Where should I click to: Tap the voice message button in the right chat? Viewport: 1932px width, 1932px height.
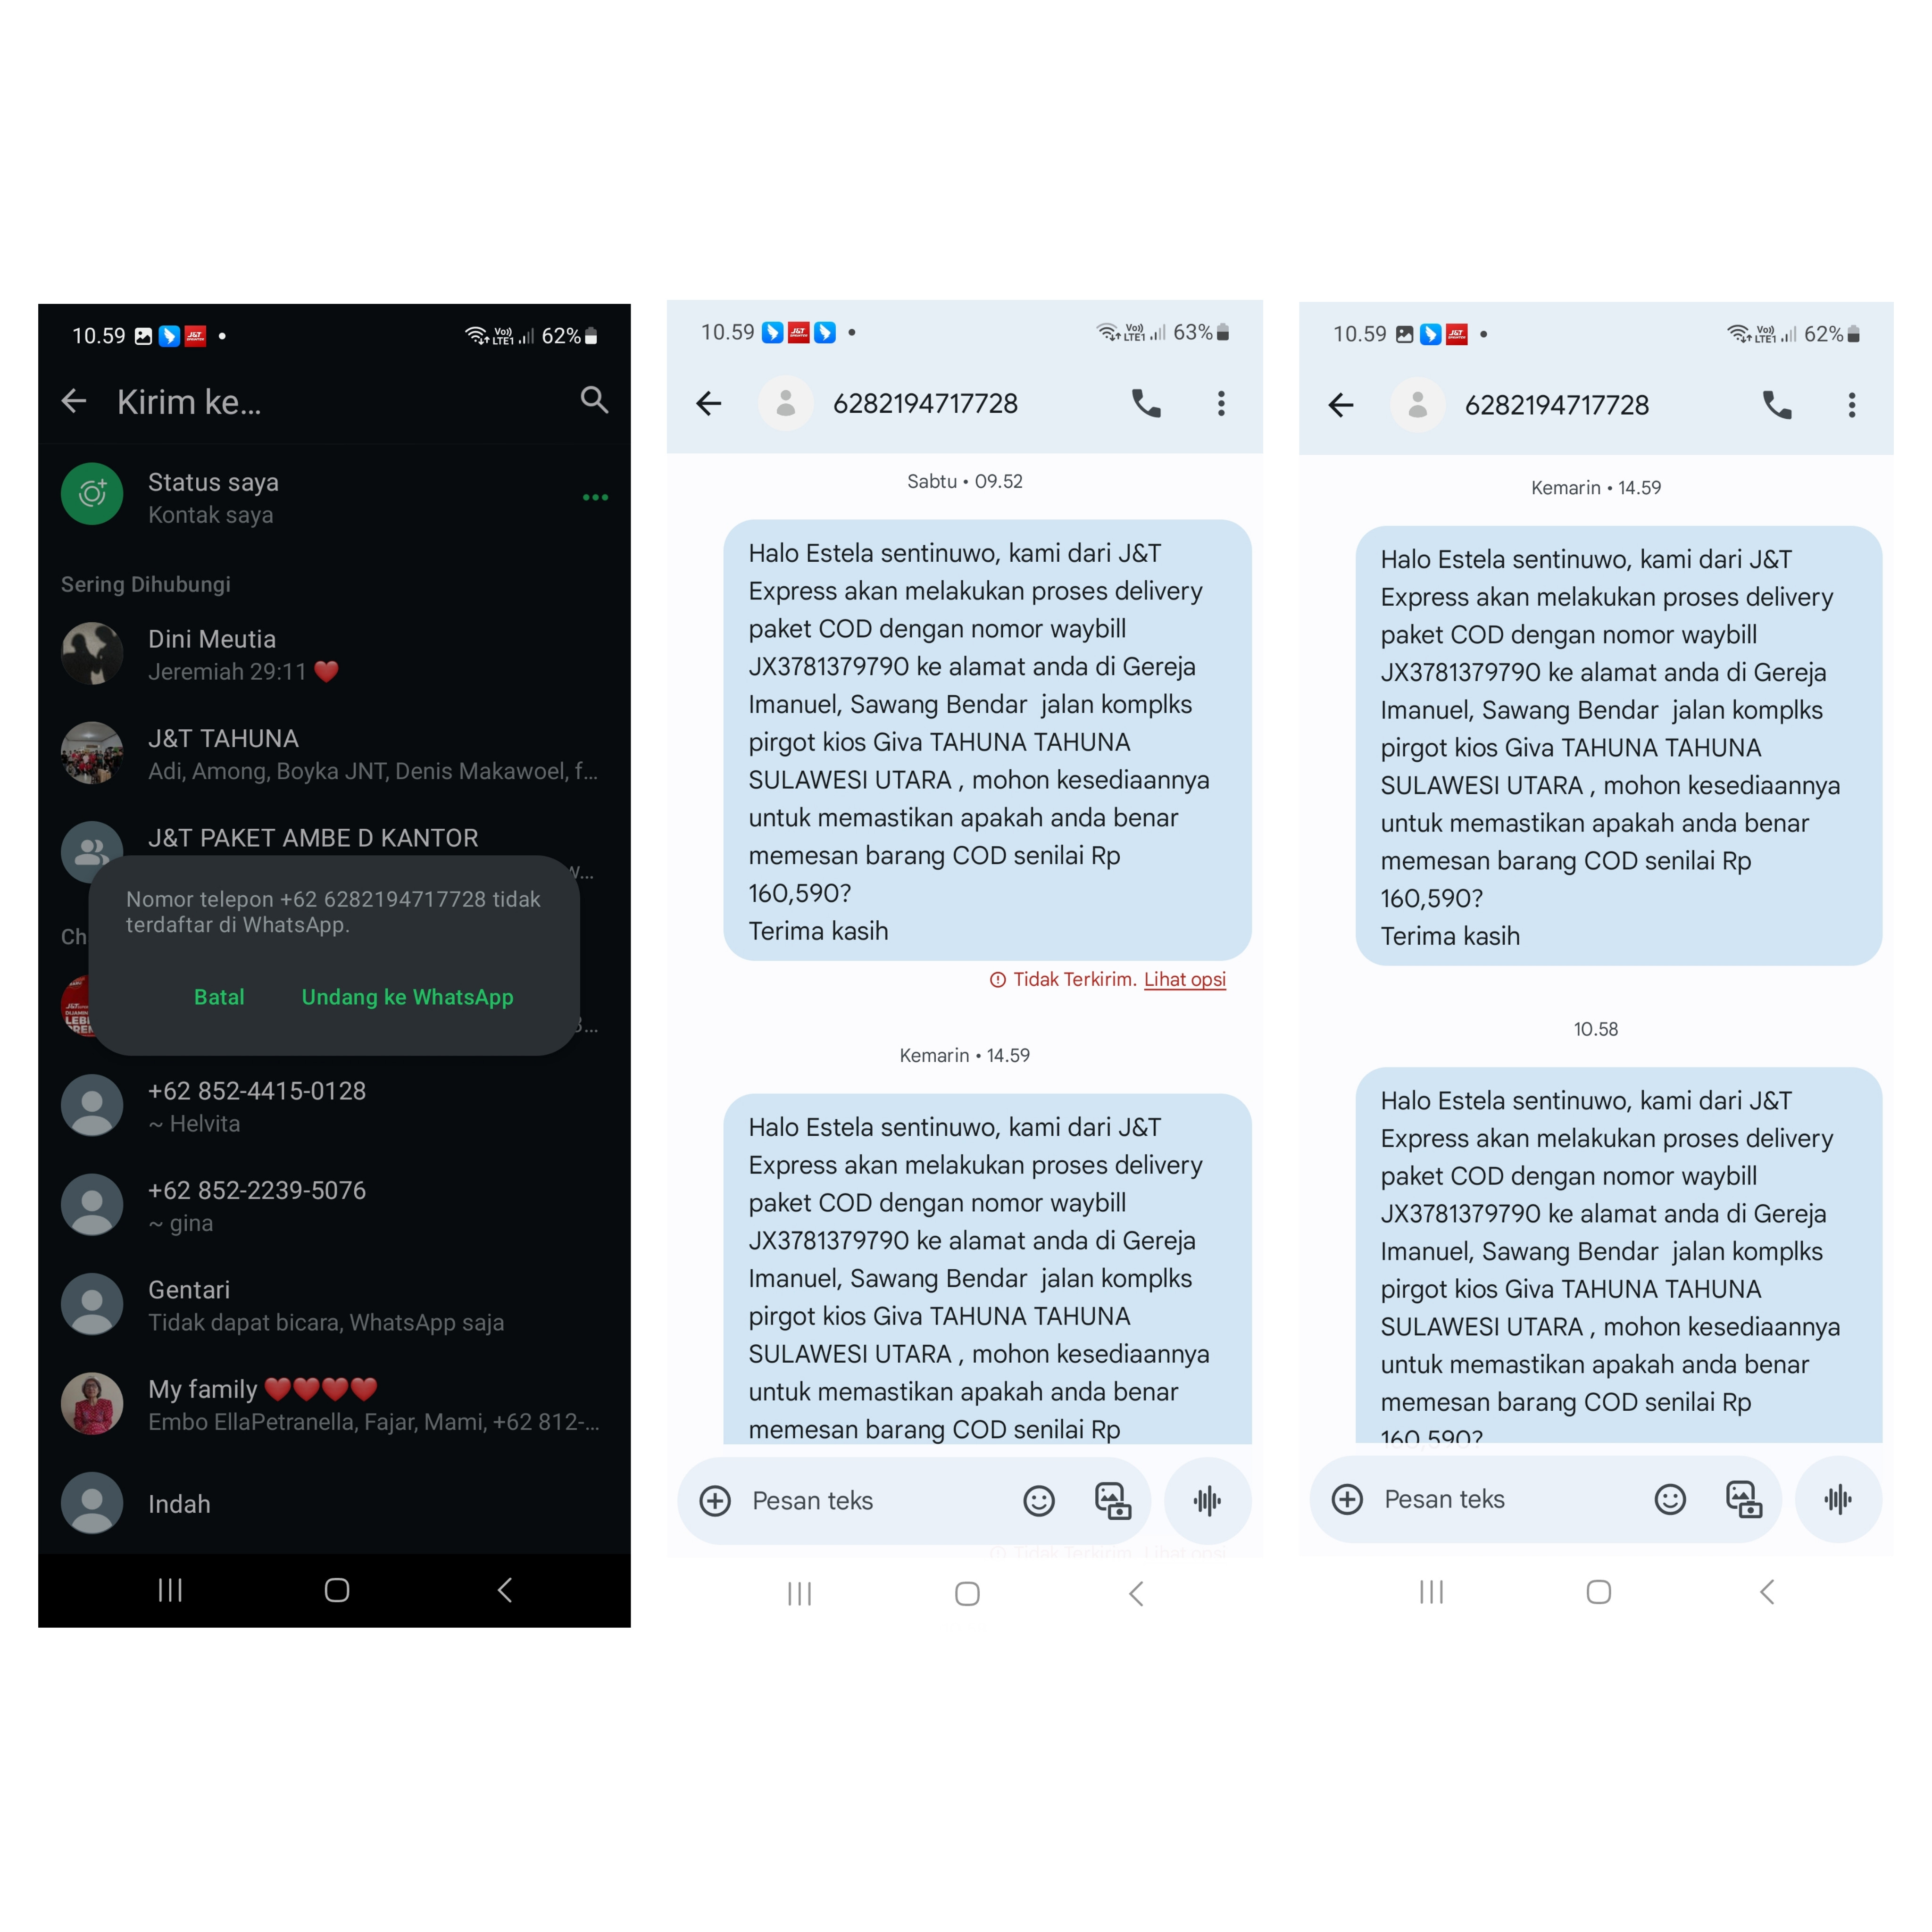(x=1838, y=1499)
